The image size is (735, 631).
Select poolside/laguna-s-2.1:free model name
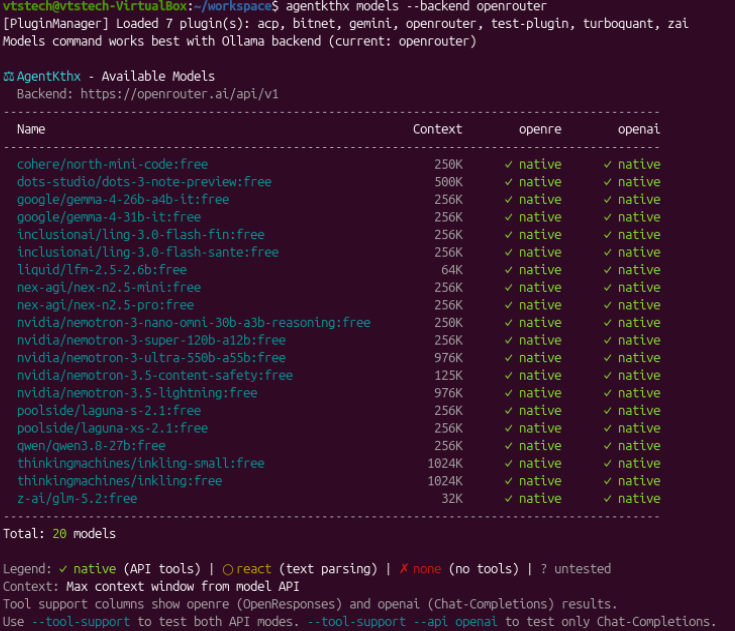(x=109, y=411)
